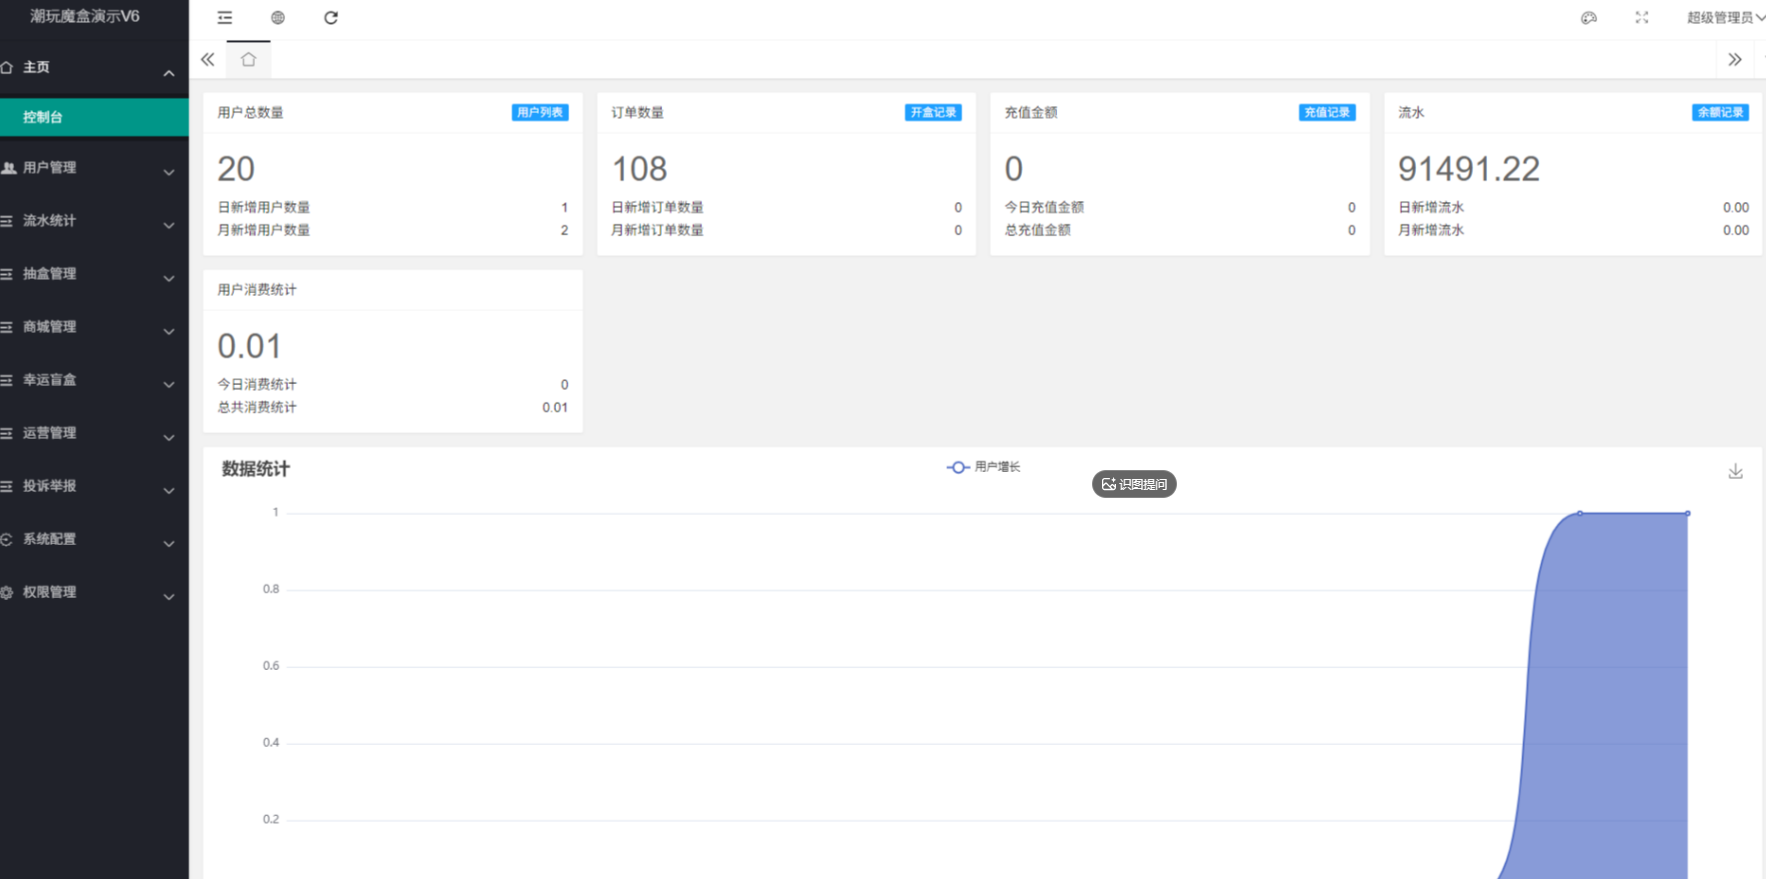Click the list icon beside 幸运盲盒
The width and height of the screenshot is (1766, 879).
(x=7, y=380)
